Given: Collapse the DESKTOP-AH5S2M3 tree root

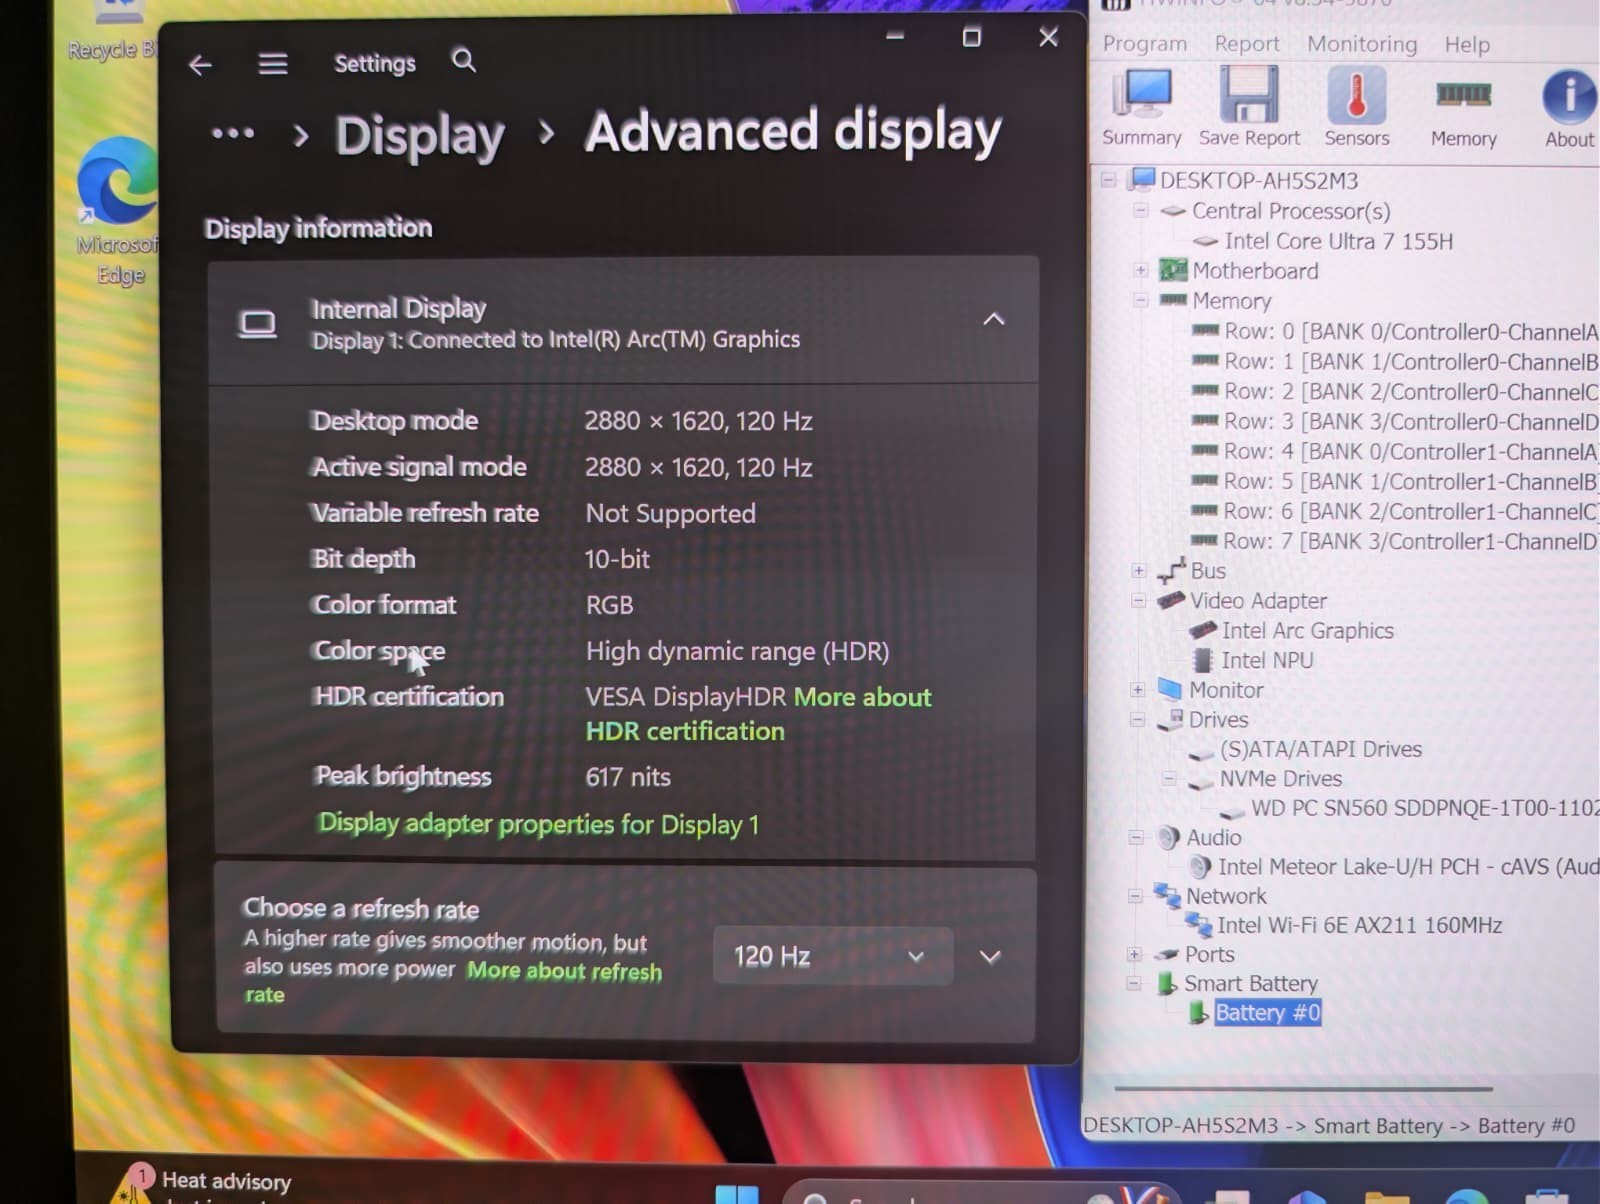Looking at the screenshot, I should (1108, 180).
